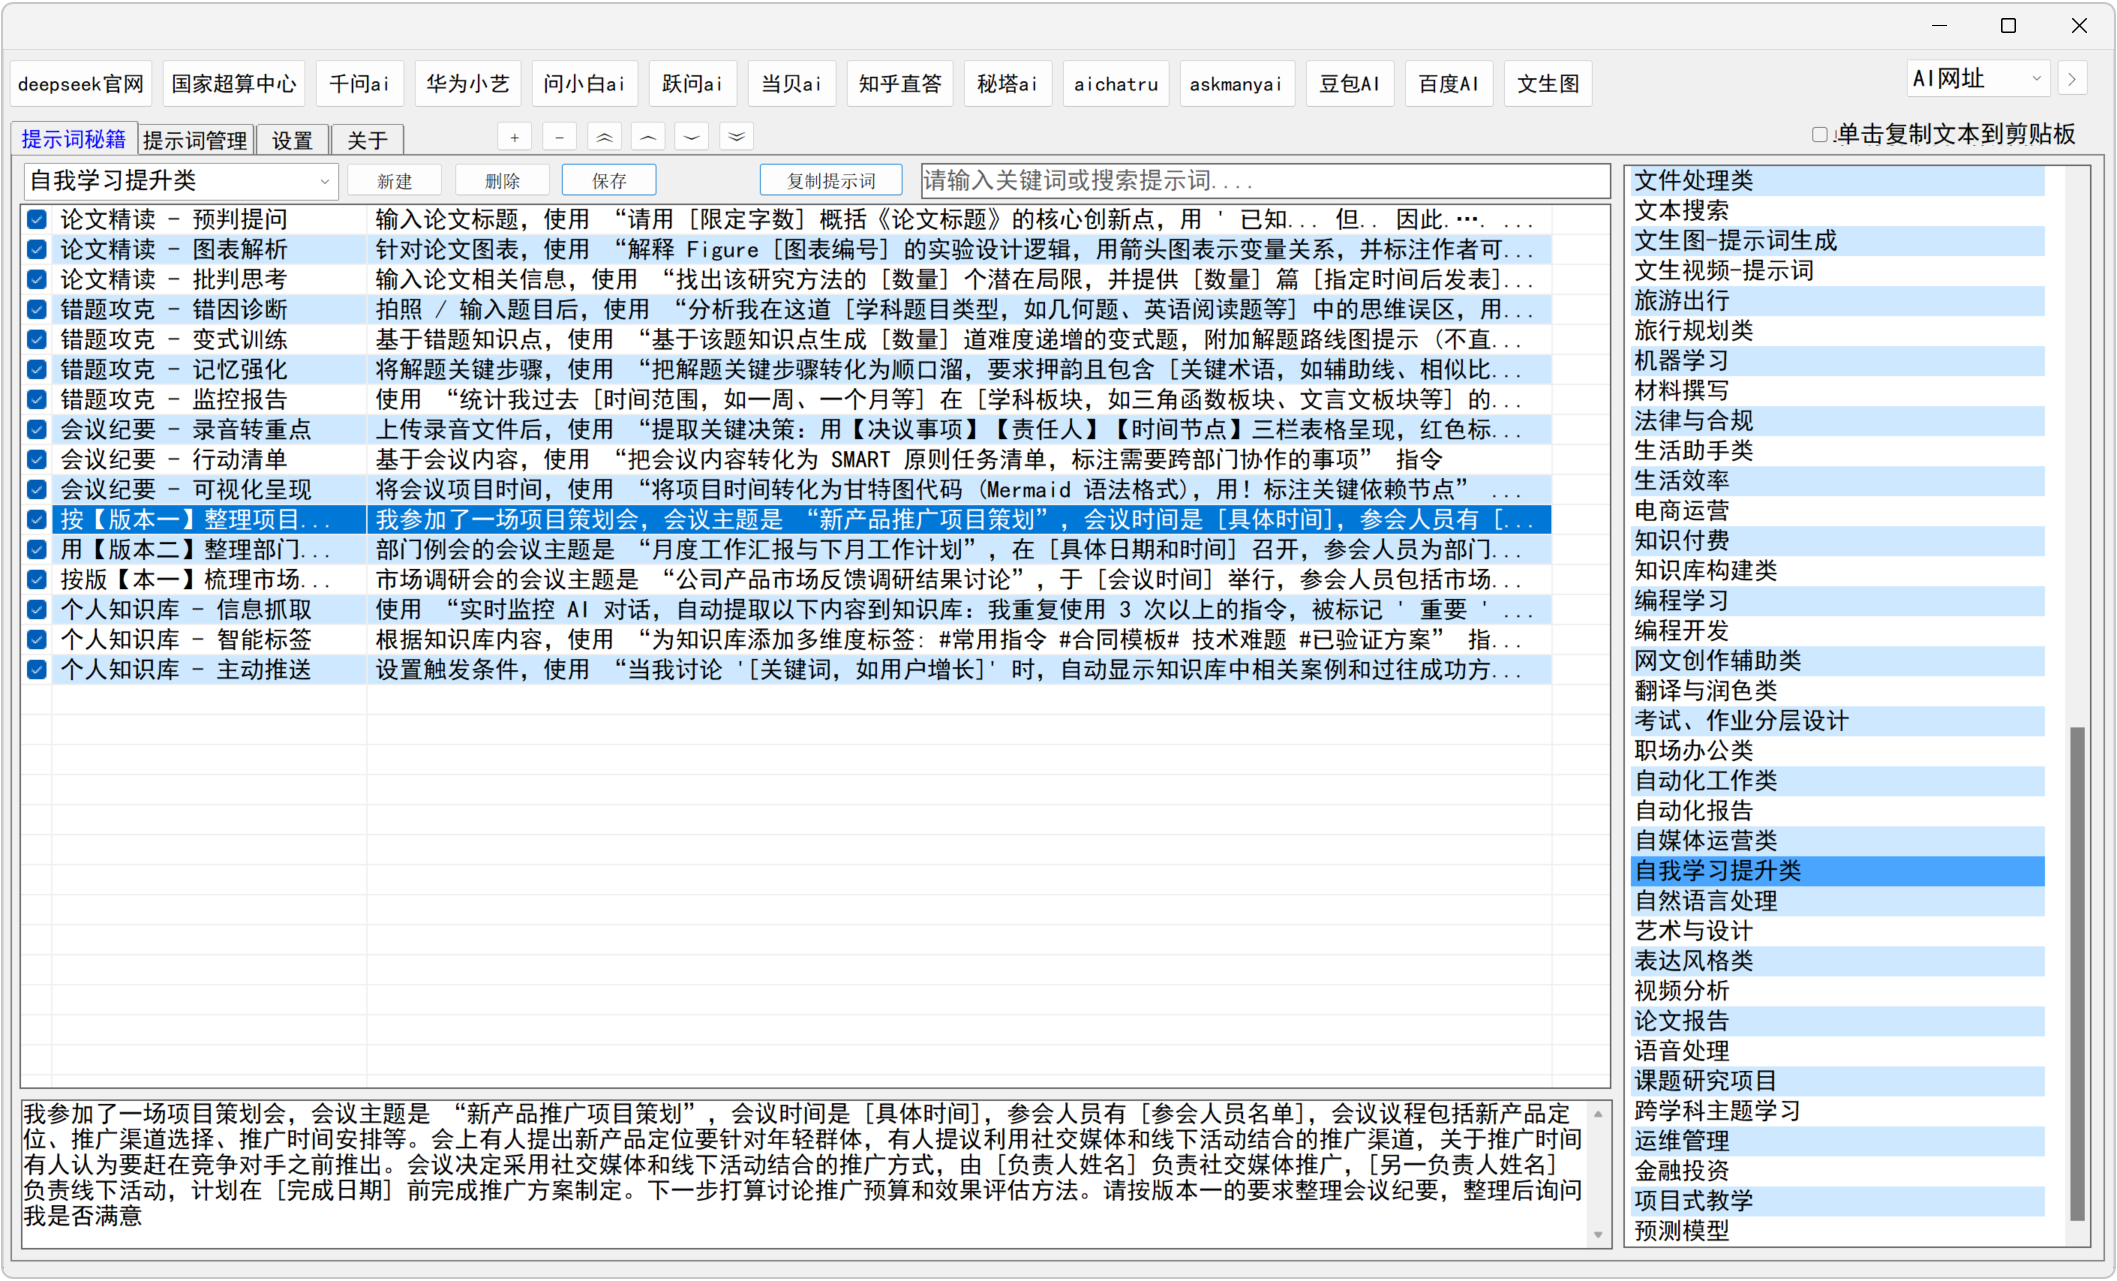Image resolution: width=2117 pixels, height=1281 pixels.
Task: Click the minus icon to remove an item
Action: click(x=559, y=138)
